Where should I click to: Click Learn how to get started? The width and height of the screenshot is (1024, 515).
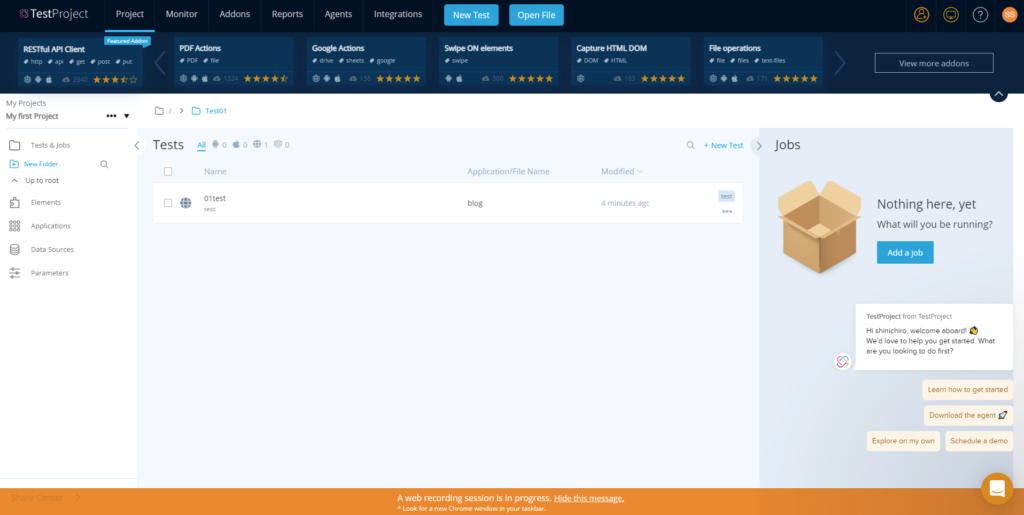(x=968, y=390)
